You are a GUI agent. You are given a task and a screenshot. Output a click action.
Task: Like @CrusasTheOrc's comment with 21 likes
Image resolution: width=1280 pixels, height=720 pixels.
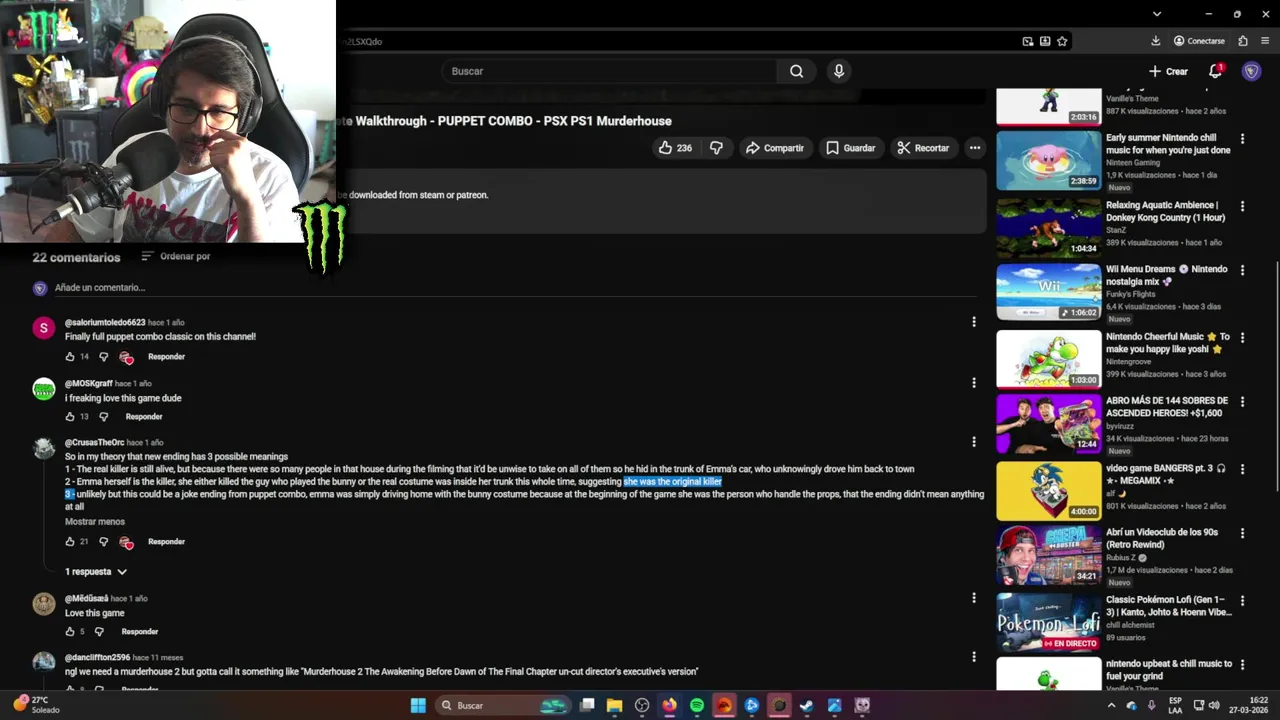coord(70,542)
